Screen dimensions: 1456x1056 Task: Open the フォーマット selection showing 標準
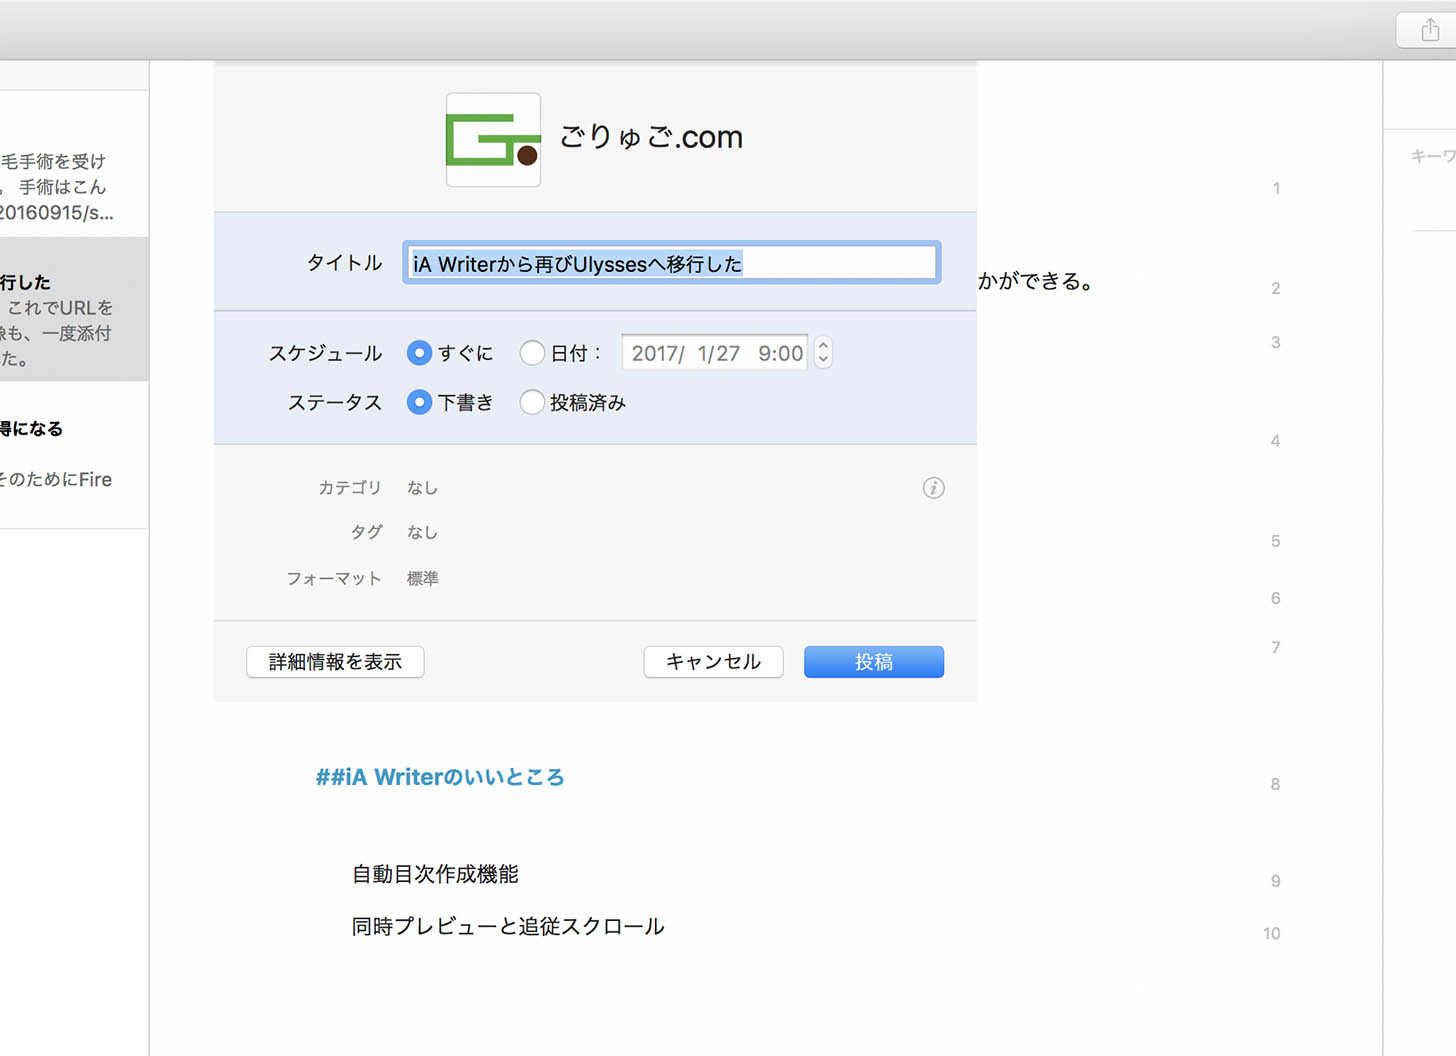click(422, 578)
